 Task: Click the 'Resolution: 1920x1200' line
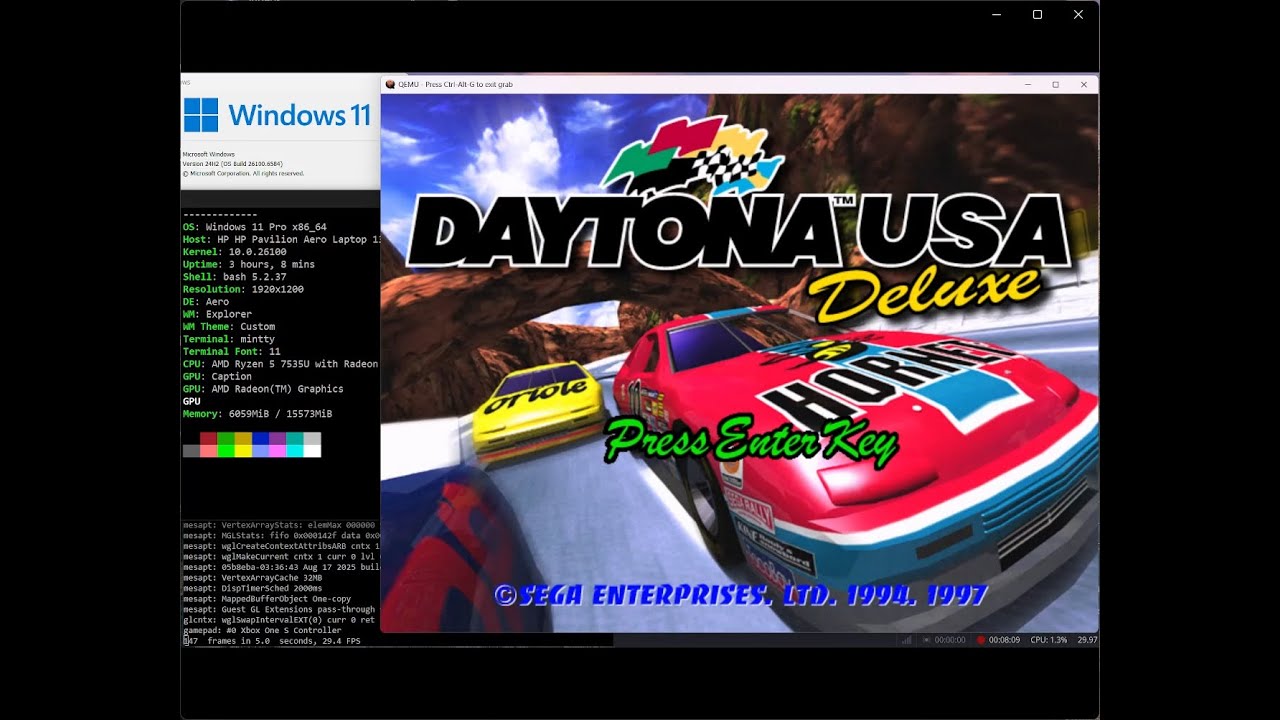(243, 289)
